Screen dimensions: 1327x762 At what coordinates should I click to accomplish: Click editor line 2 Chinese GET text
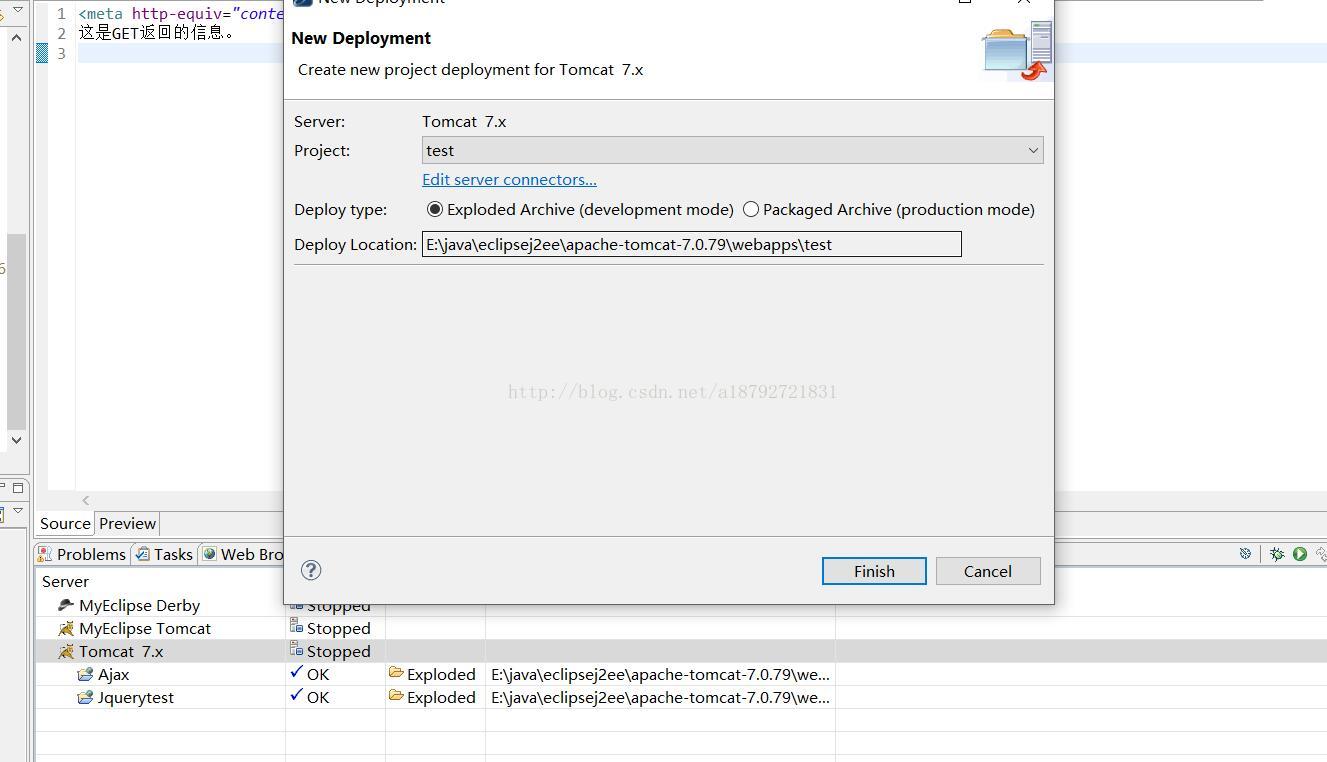pyautogui.click(x=157, y=33)
